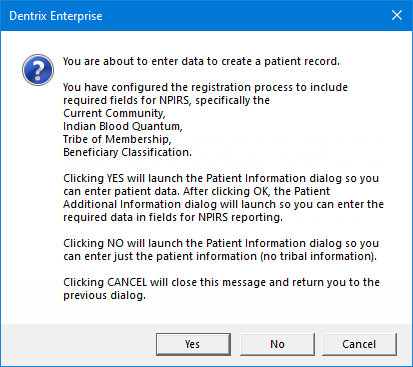Dismiss the message with Cancel

(359, 344)
